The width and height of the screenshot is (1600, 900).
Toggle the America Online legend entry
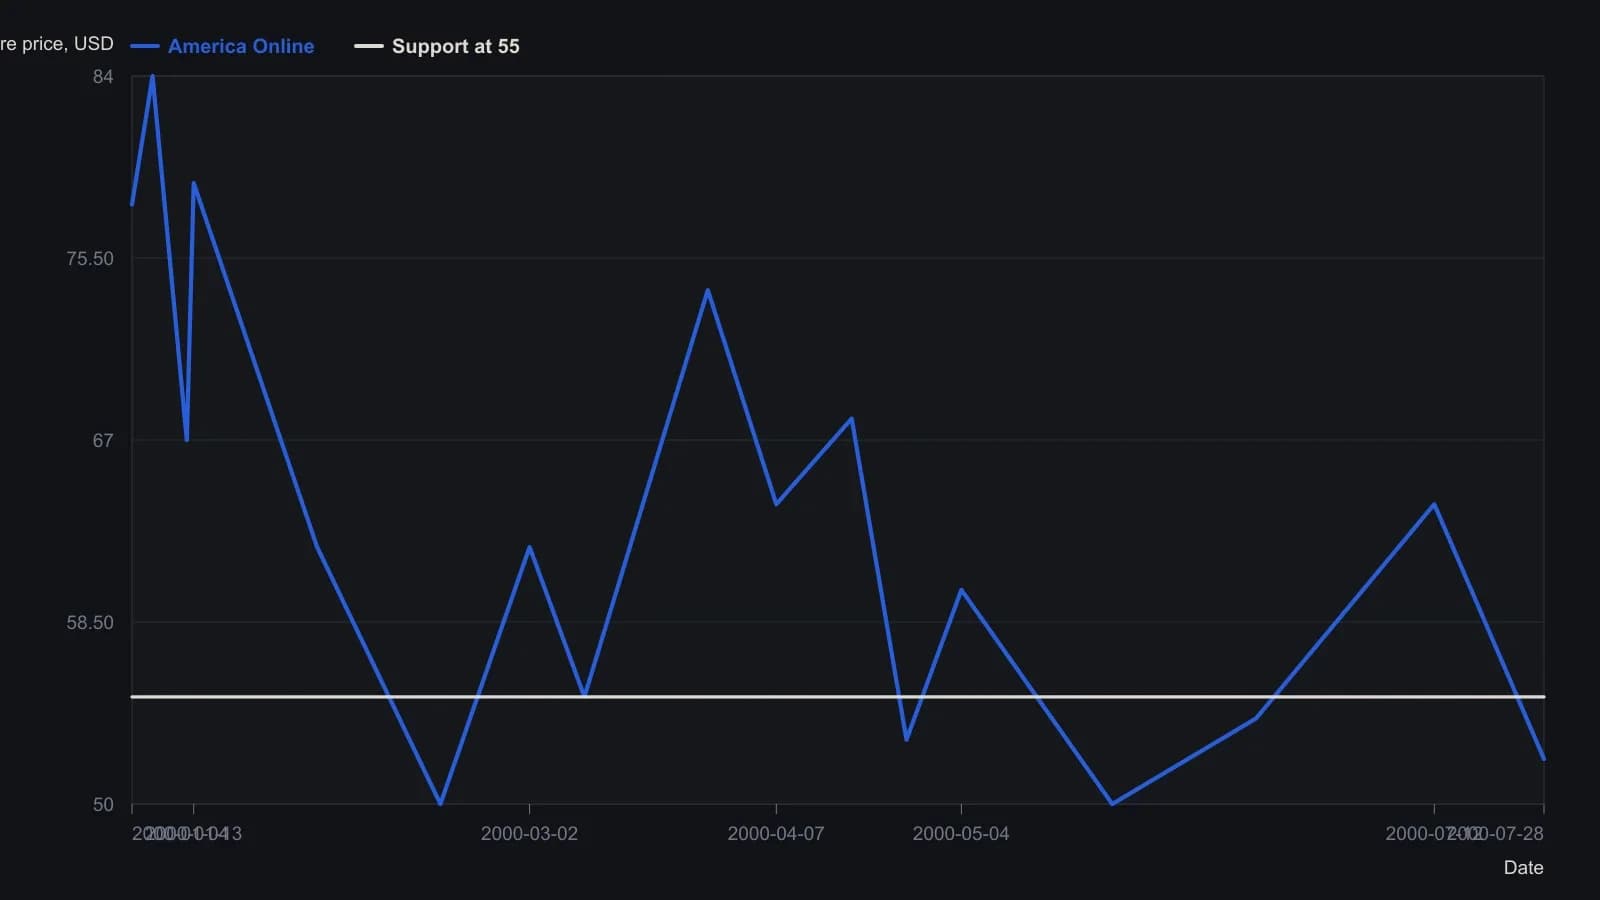(x=222, y=46)
